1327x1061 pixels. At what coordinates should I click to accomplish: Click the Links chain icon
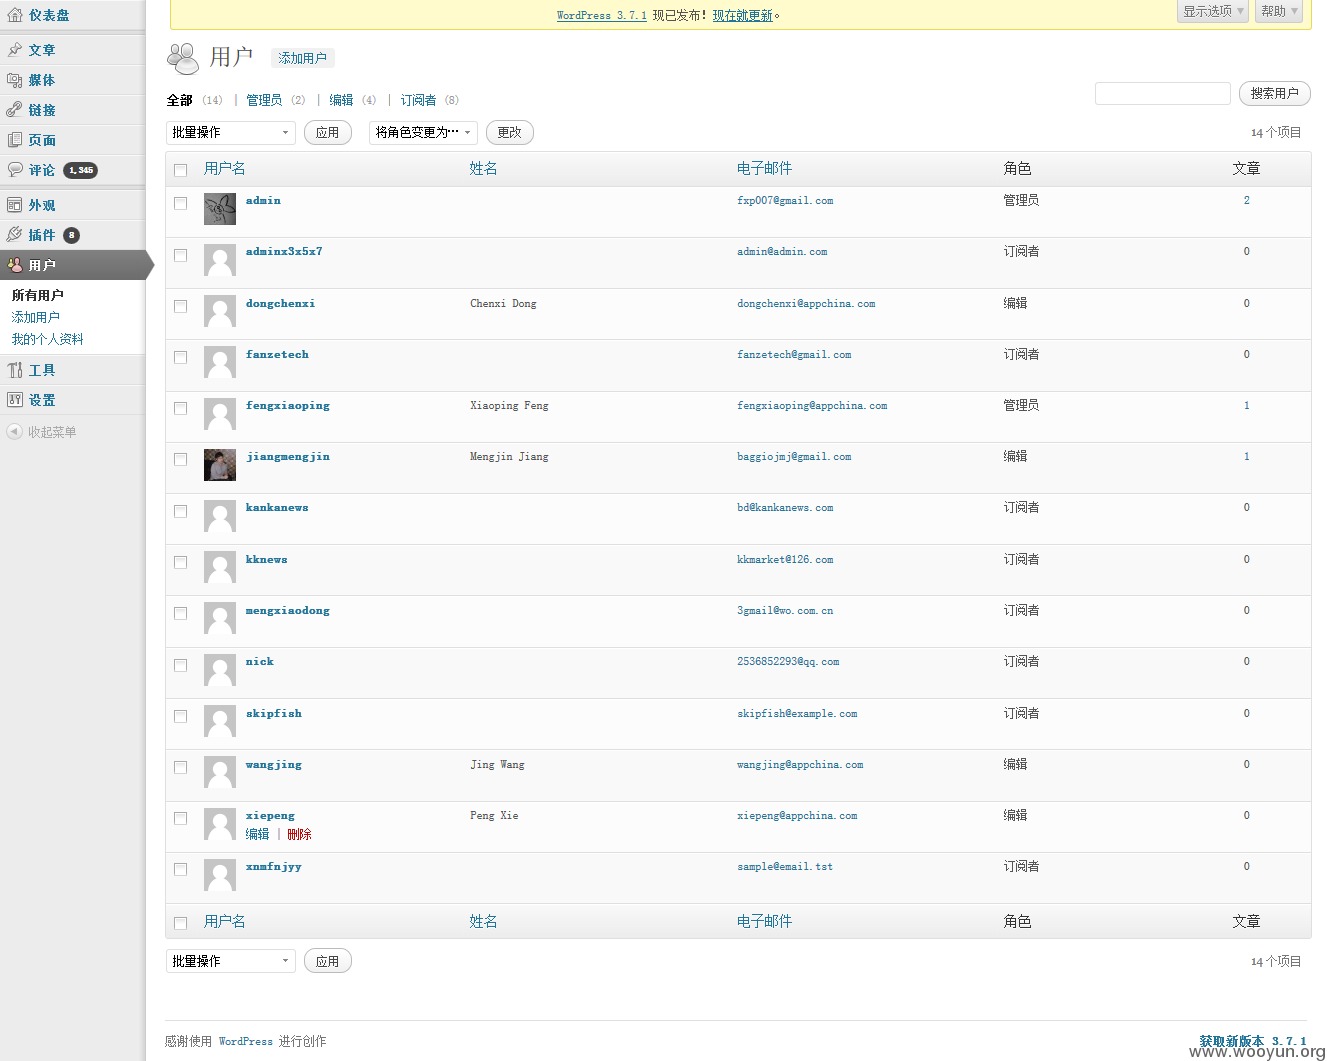point(15,110)
